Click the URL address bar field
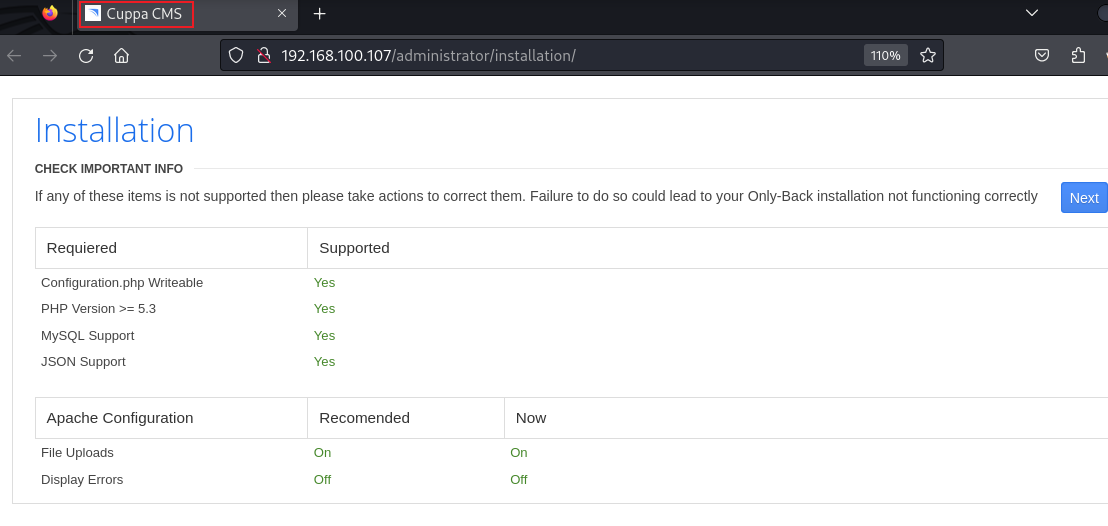 click(x=600, y=56)
